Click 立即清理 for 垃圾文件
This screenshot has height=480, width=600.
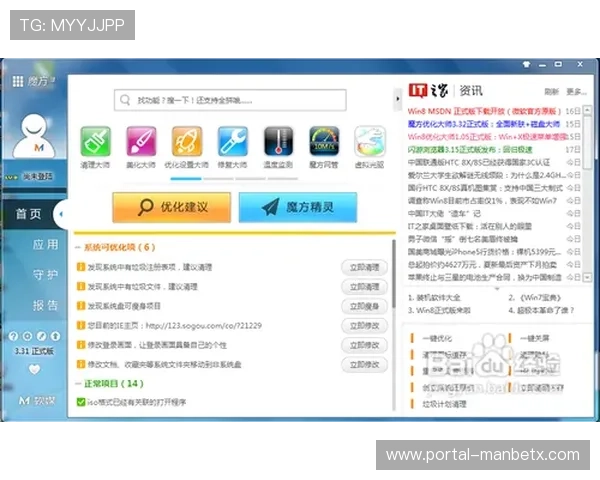[x=364, y=287]
